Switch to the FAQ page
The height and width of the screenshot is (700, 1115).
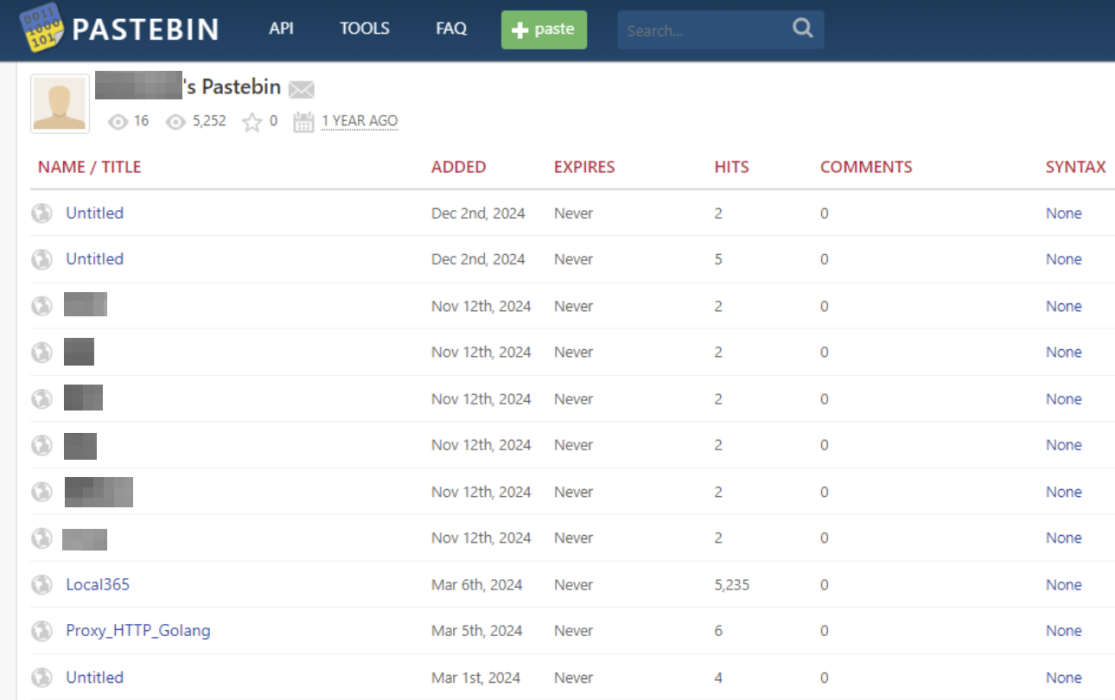coord(450,29)
